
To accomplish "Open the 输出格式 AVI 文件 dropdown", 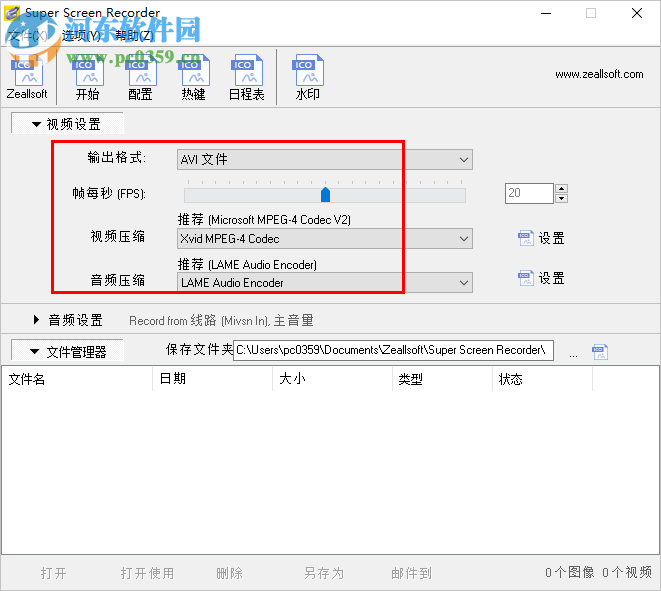I will coord(325,159).
